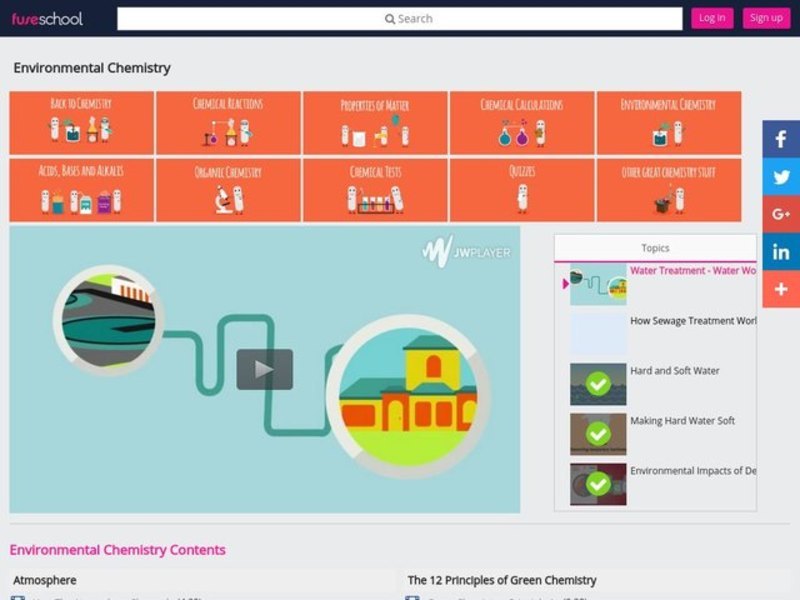The width and height of the screenshot is (800, 600).
Task: Click into the Search field
Action: pyautogui.click(x=399, y=18)
